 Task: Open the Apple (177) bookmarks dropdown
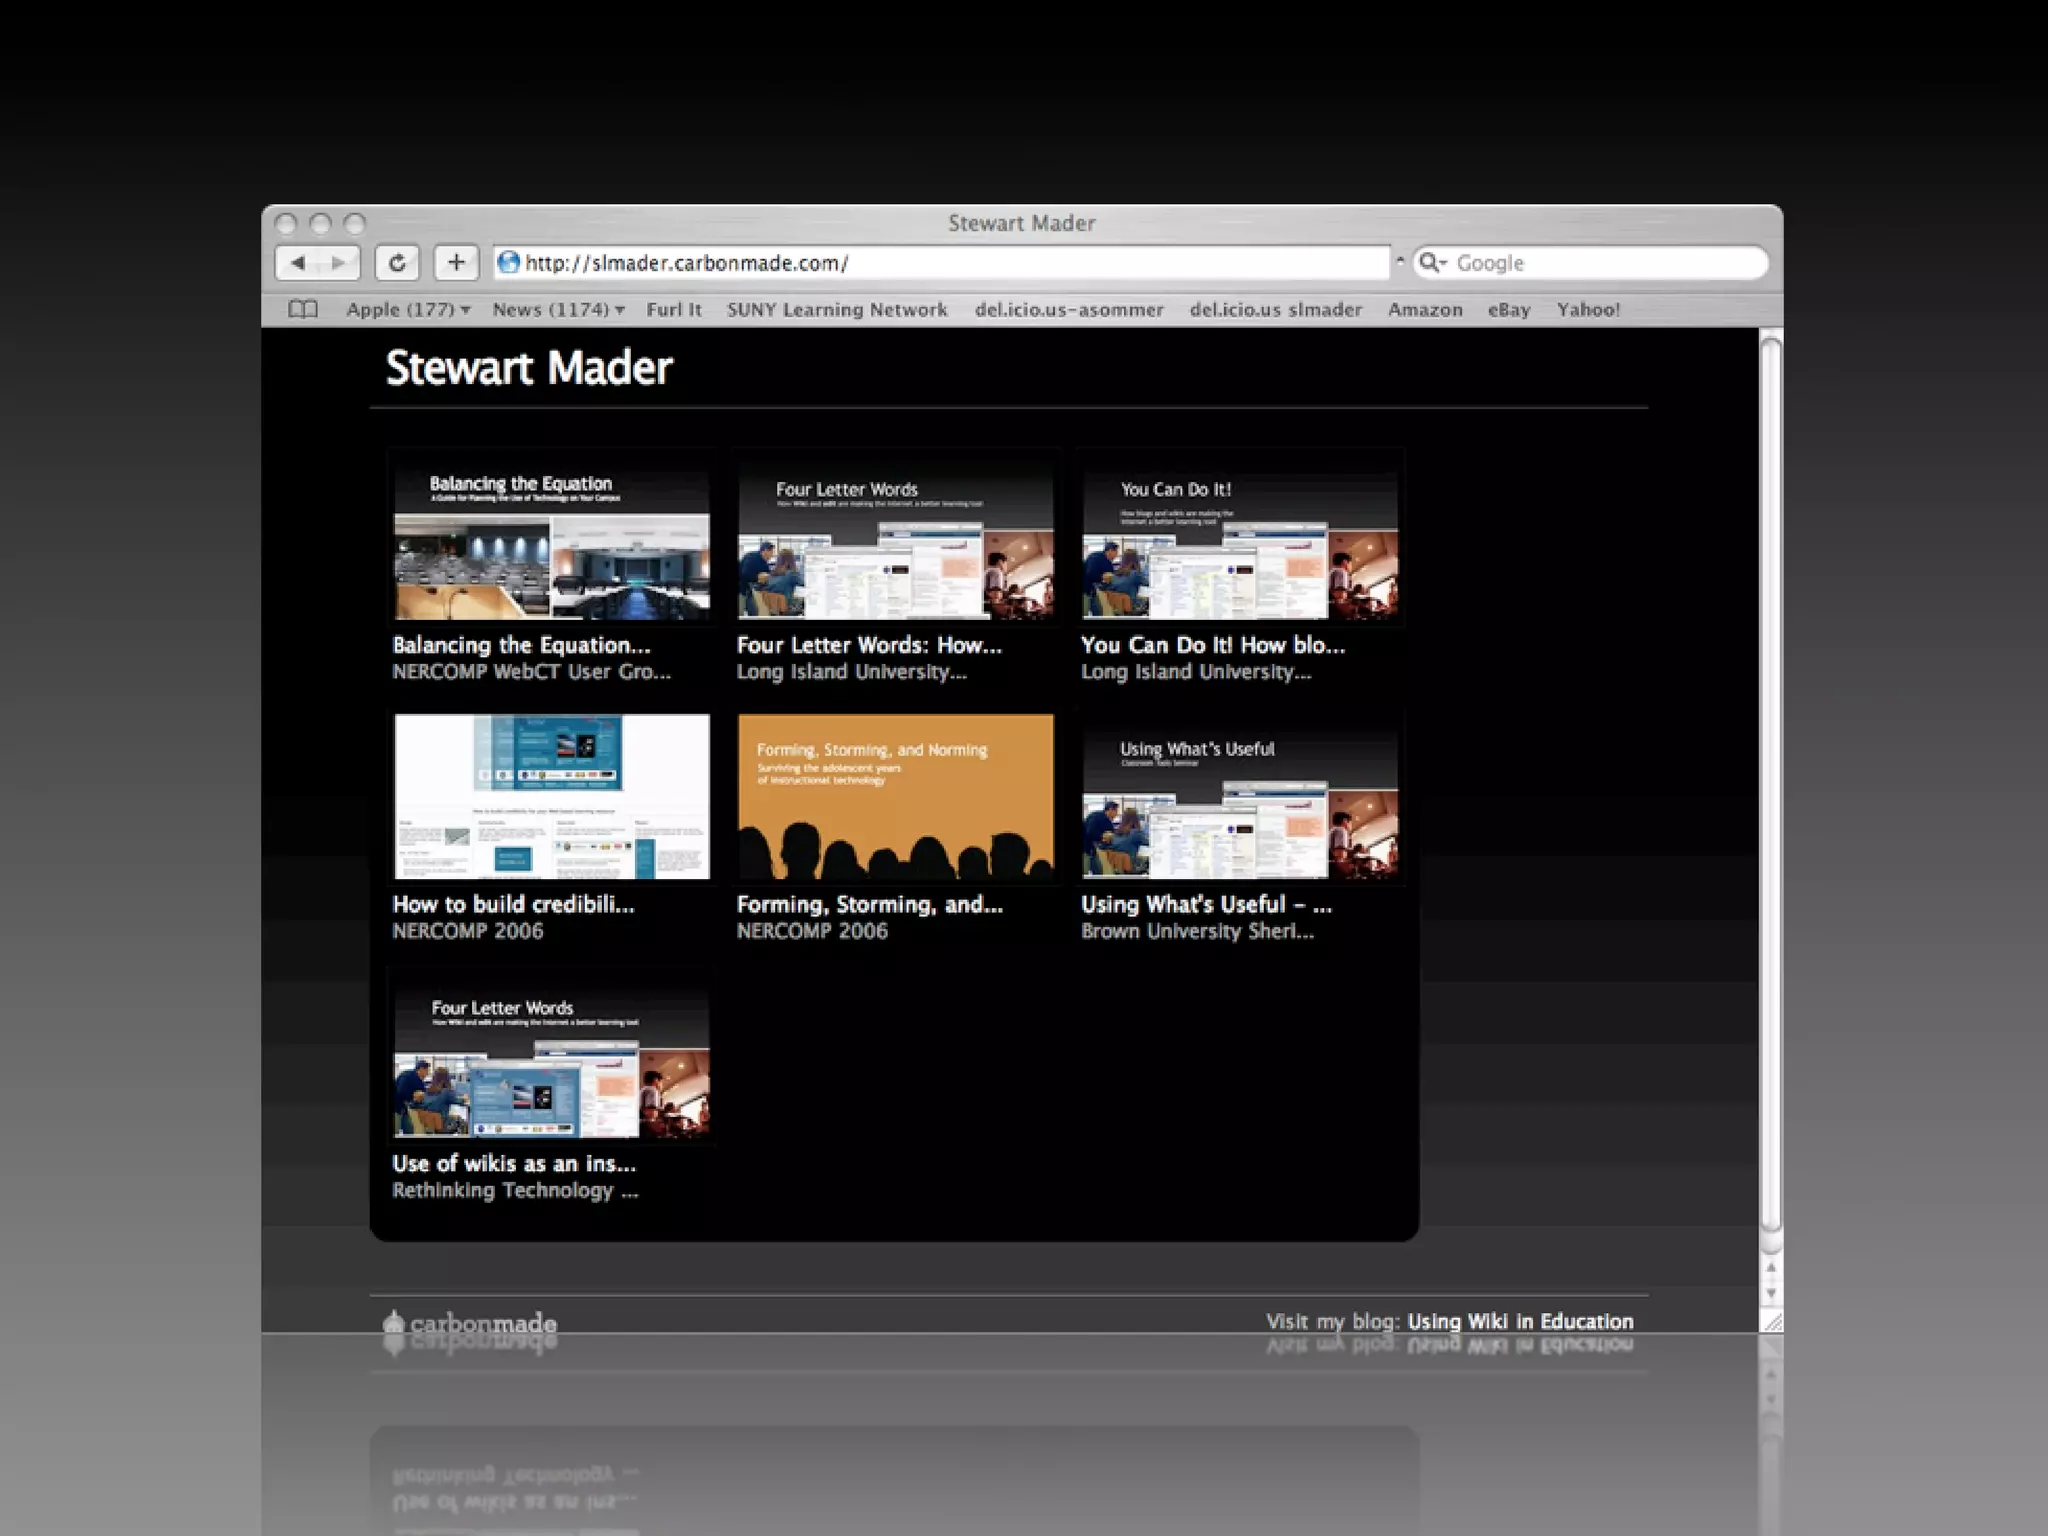408,310
